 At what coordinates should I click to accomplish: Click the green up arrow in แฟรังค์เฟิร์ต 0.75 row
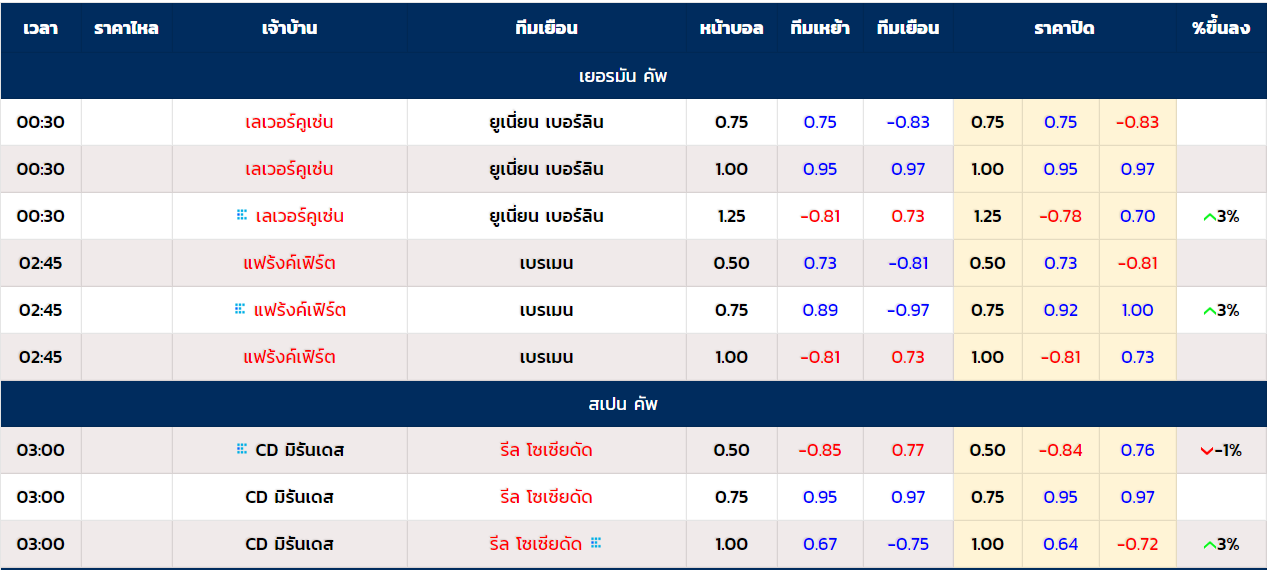pos(1209,310)
